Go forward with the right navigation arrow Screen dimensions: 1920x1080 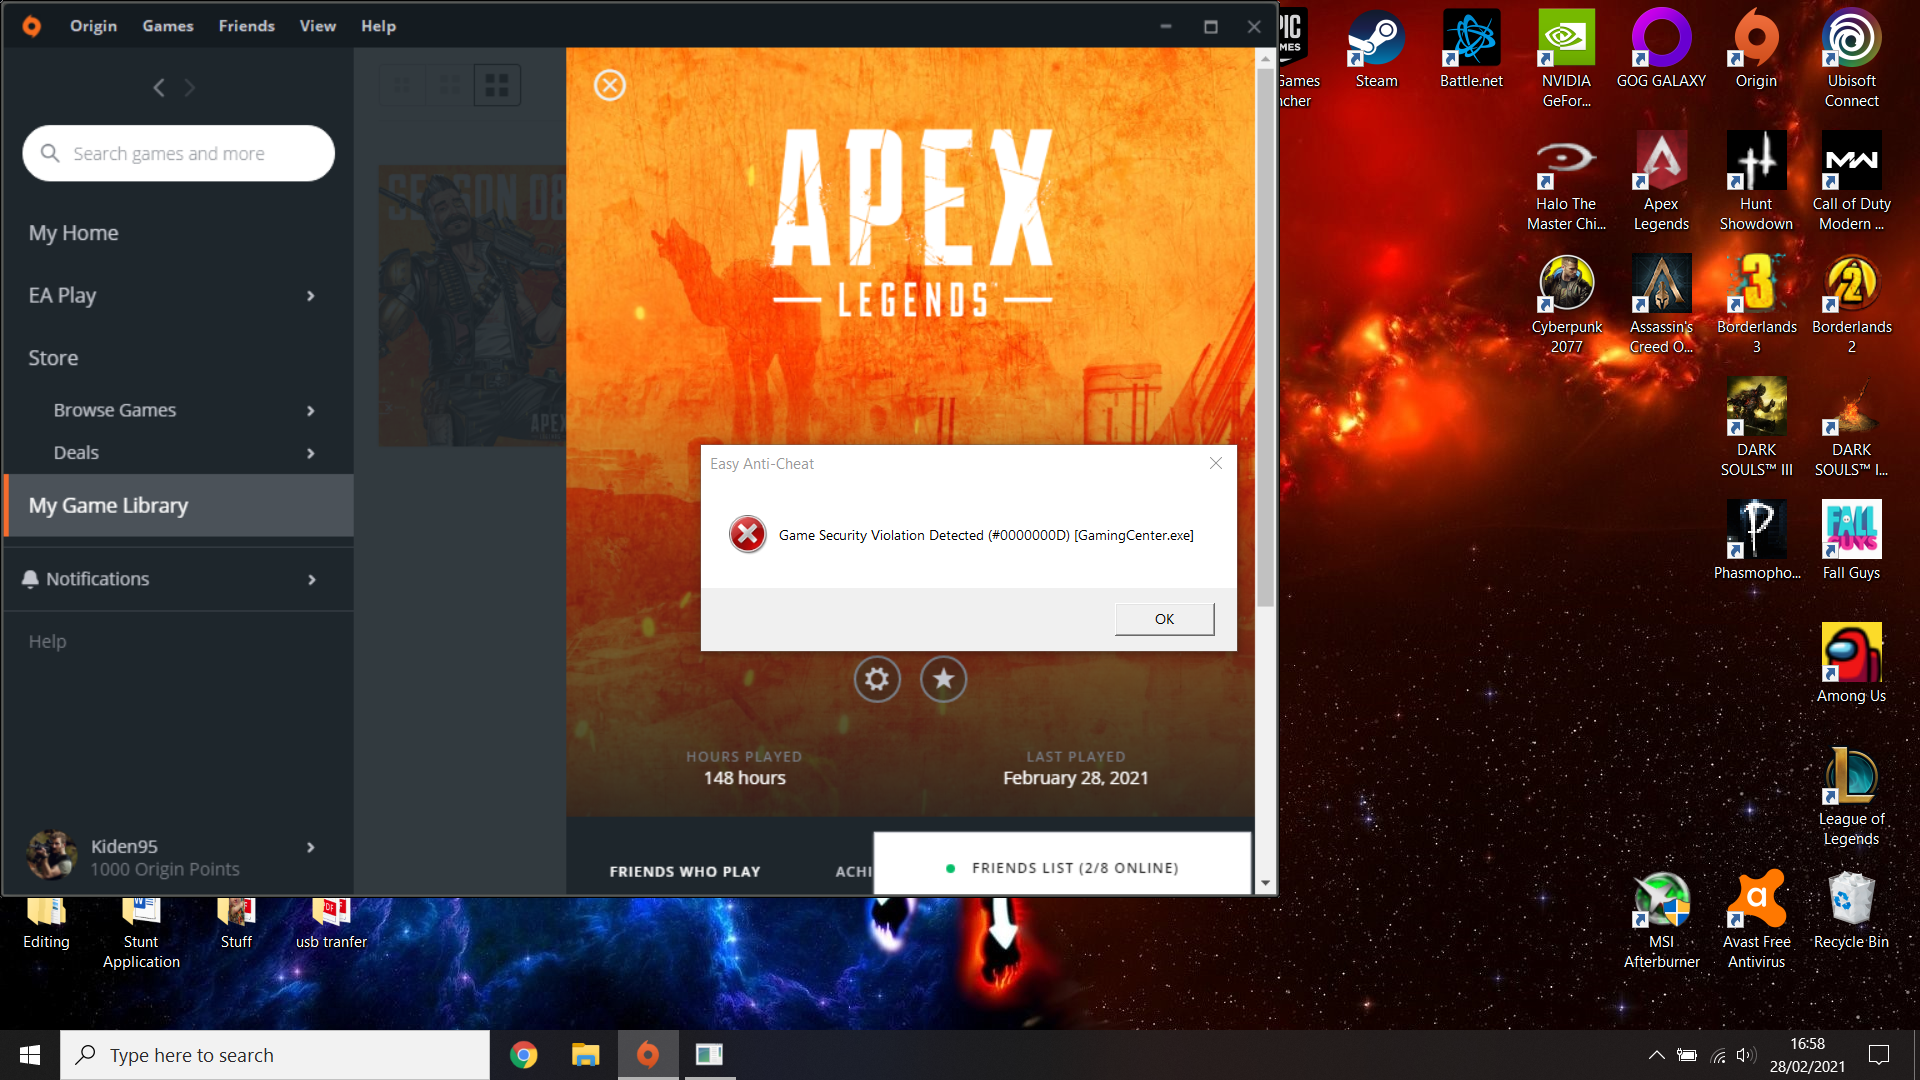pyautogui.click(x=190, y=88)
